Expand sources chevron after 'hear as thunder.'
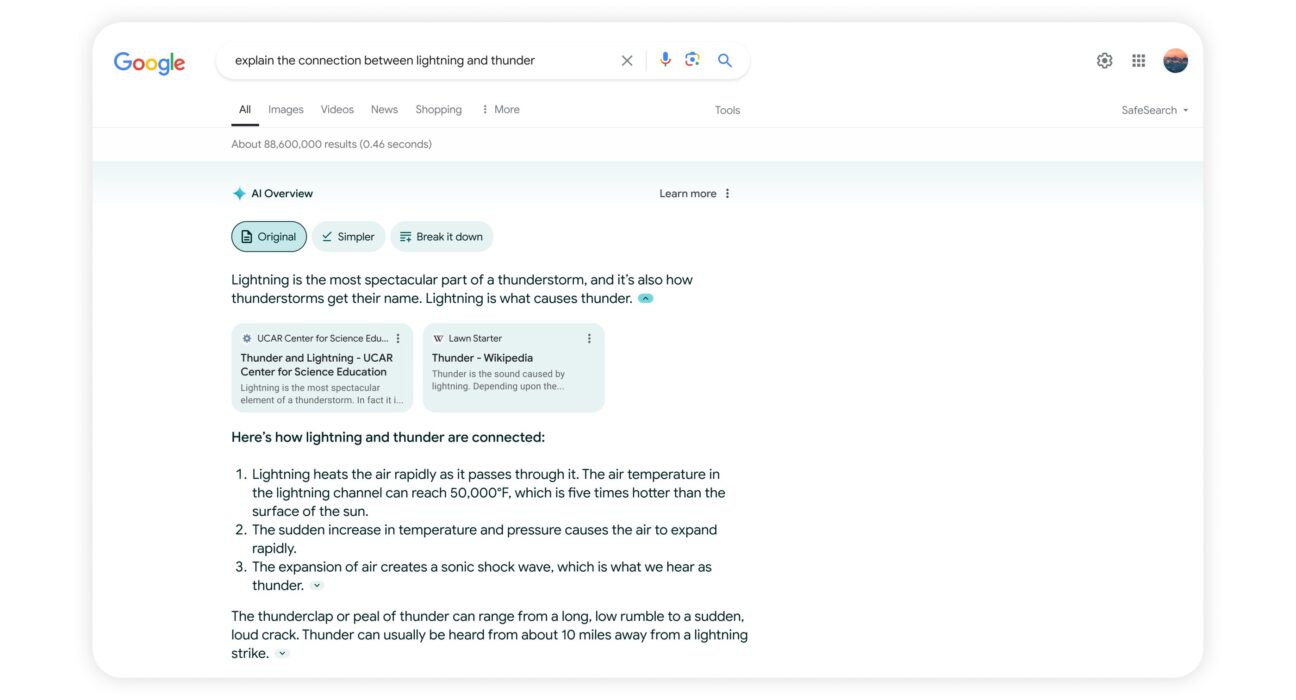1296x700 pixels. [317, 586]
